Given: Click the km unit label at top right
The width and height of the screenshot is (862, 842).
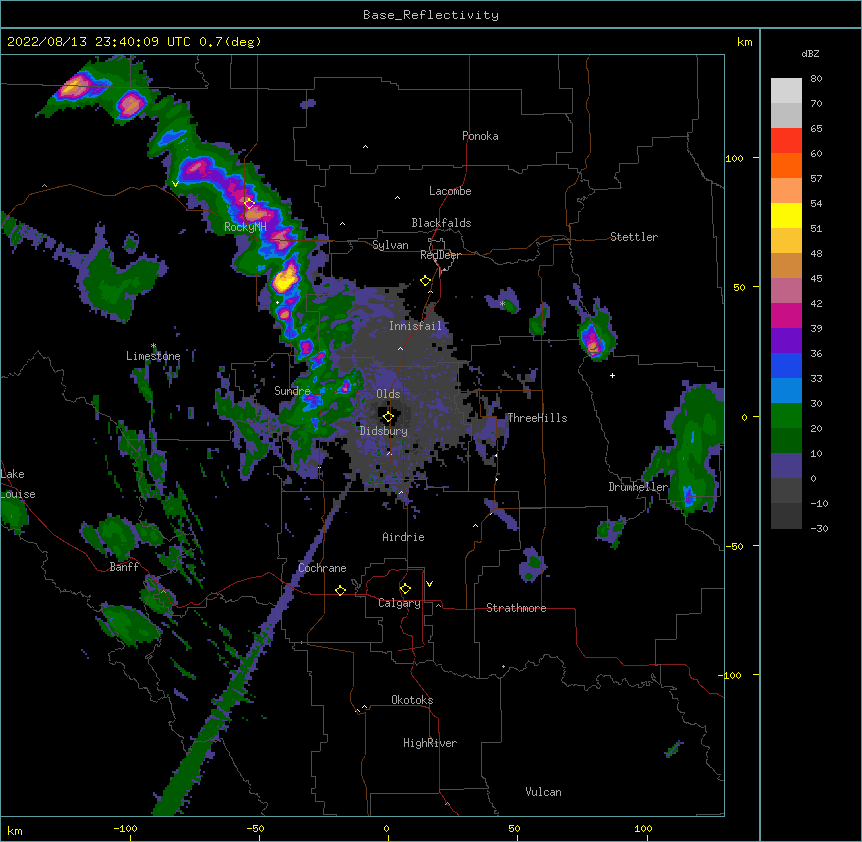Looking at the screenshot, I should click(745, 42).
